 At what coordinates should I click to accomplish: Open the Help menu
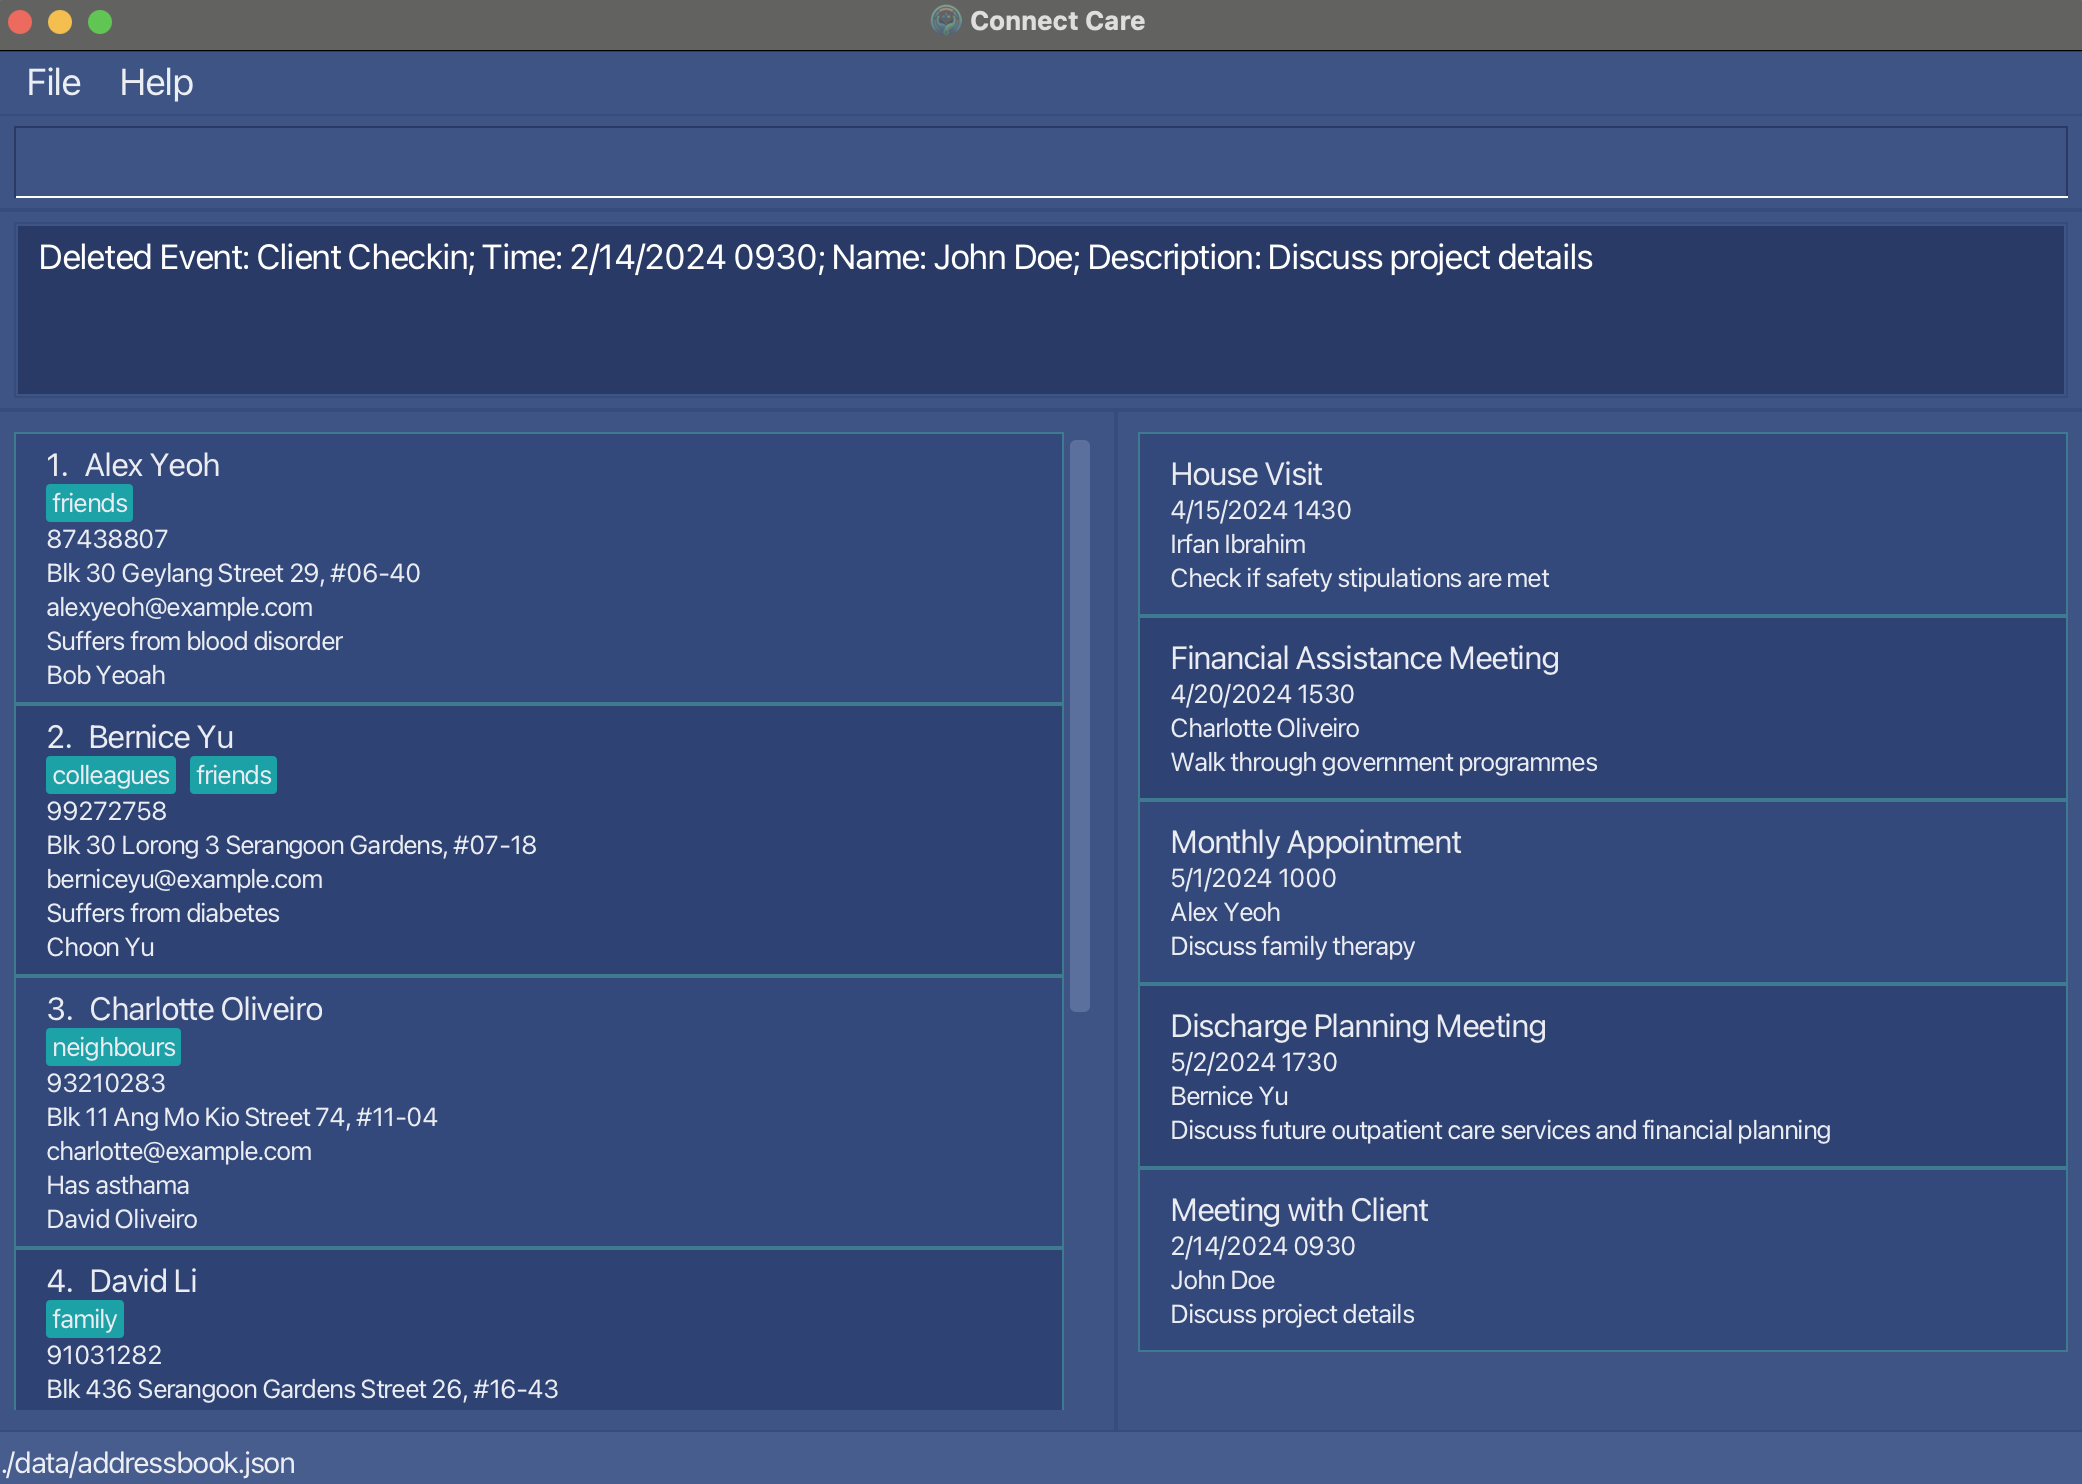pos(157,82)
